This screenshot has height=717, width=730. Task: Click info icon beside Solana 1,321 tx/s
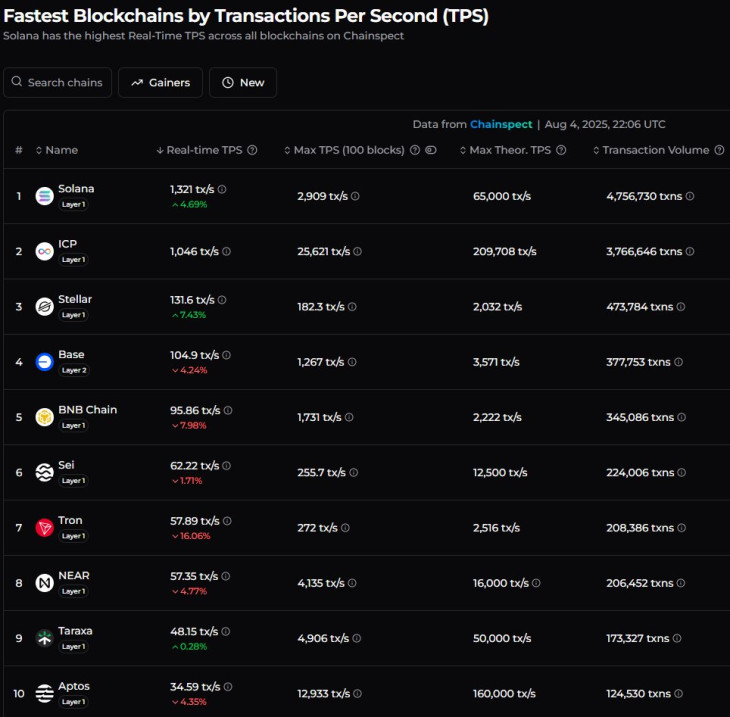(222, 189)
